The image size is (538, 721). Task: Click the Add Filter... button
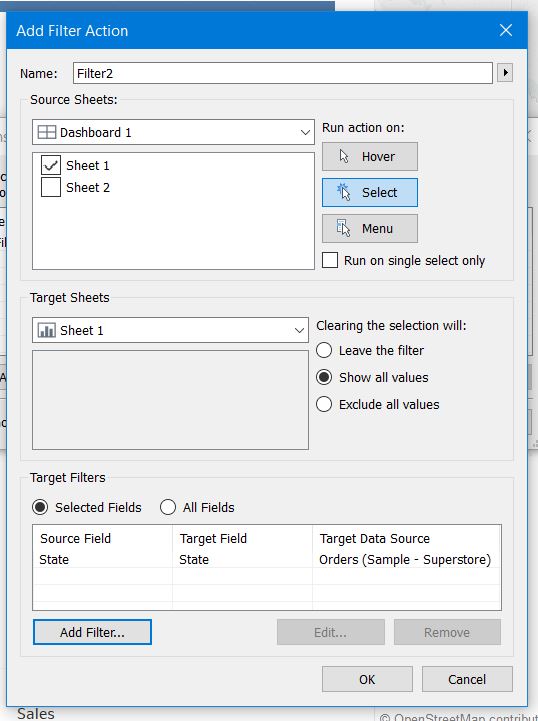tap(92, 632)
